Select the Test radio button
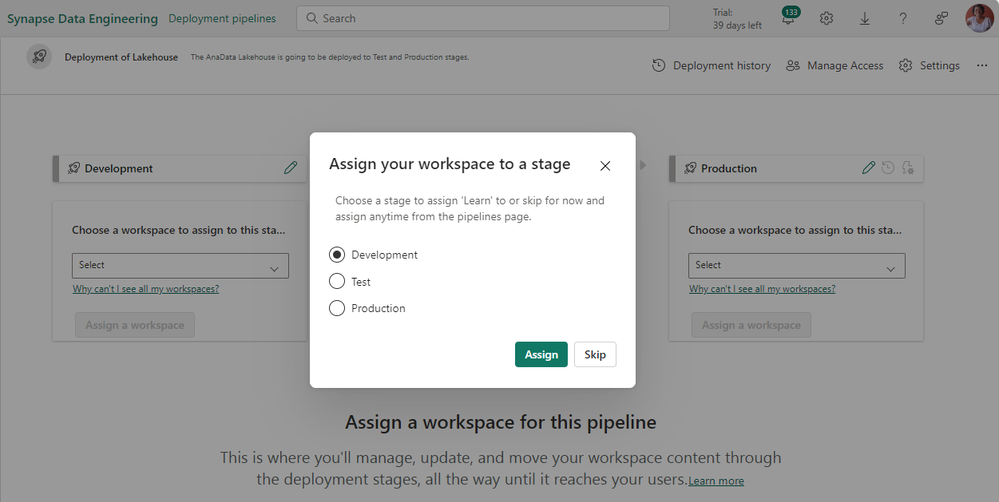 coord(337,281)
